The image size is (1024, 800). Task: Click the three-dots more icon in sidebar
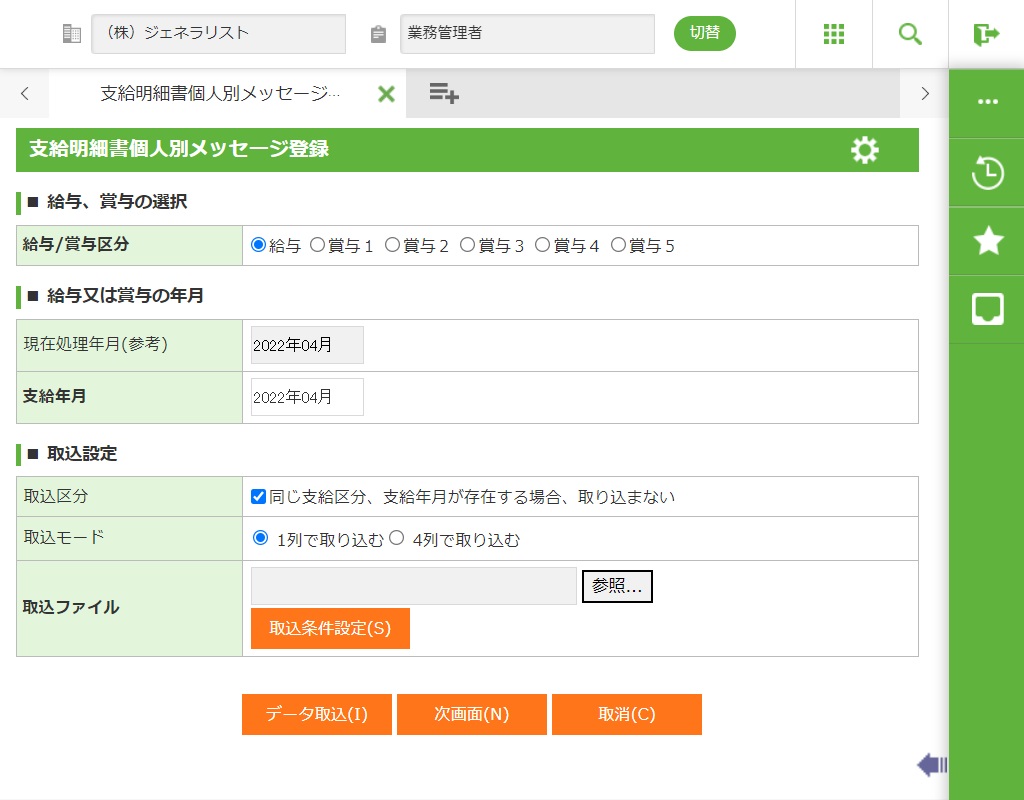pyautogui.click(x=987, y=102)
